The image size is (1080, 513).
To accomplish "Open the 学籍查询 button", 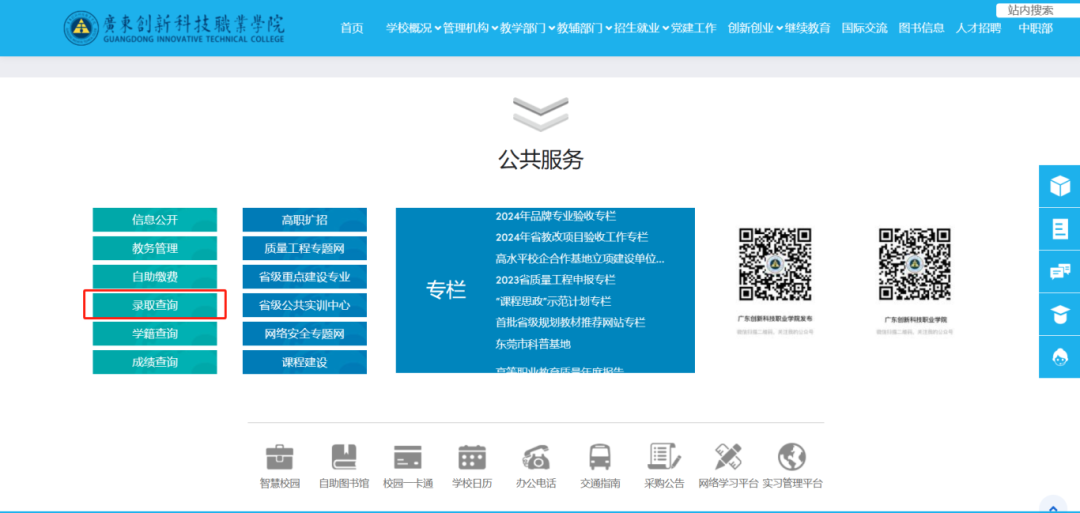I will click(155, 334).
